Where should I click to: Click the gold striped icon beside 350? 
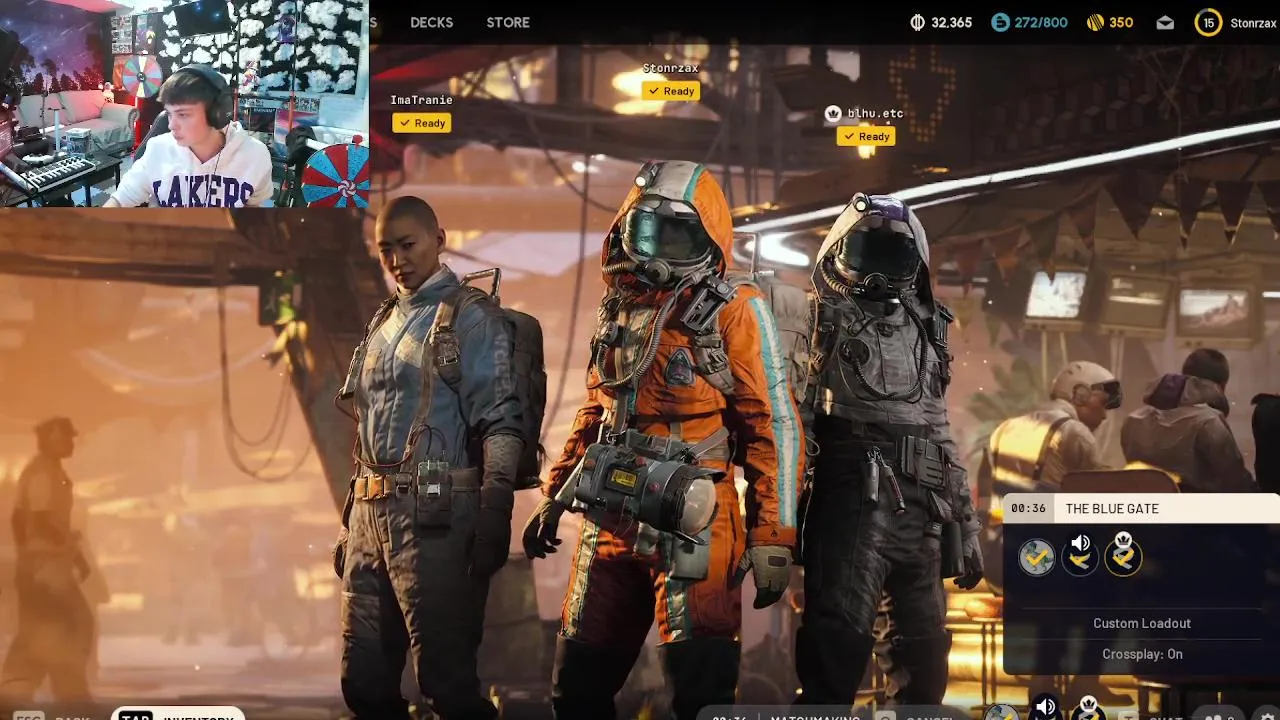click(1095, 22)
